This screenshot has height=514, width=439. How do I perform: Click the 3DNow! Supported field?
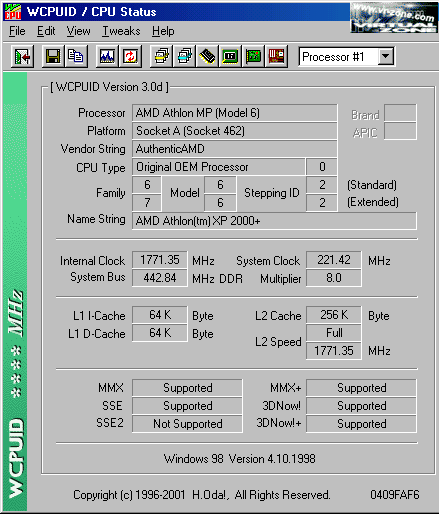click(x=361, y=406)
